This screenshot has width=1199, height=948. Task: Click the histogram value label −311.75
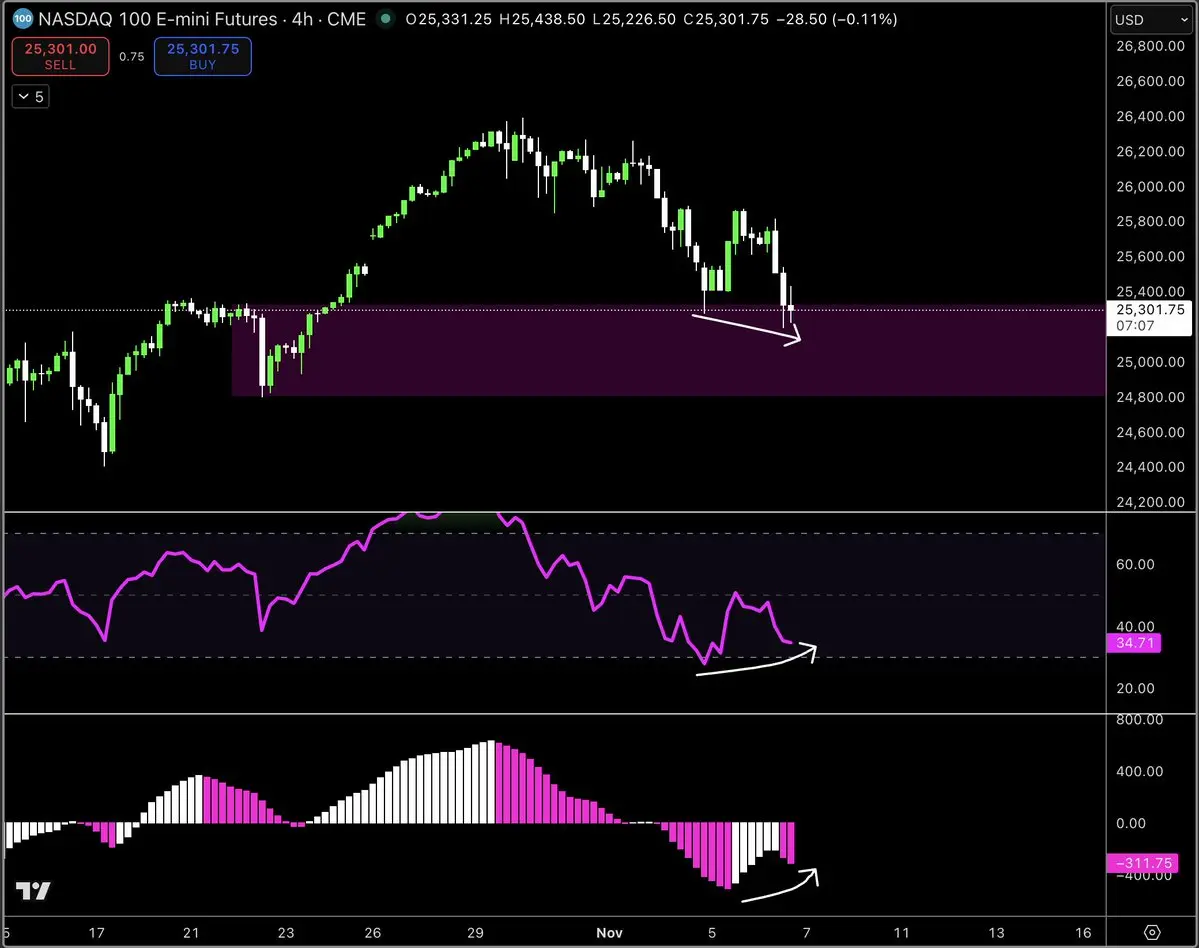1142,863
